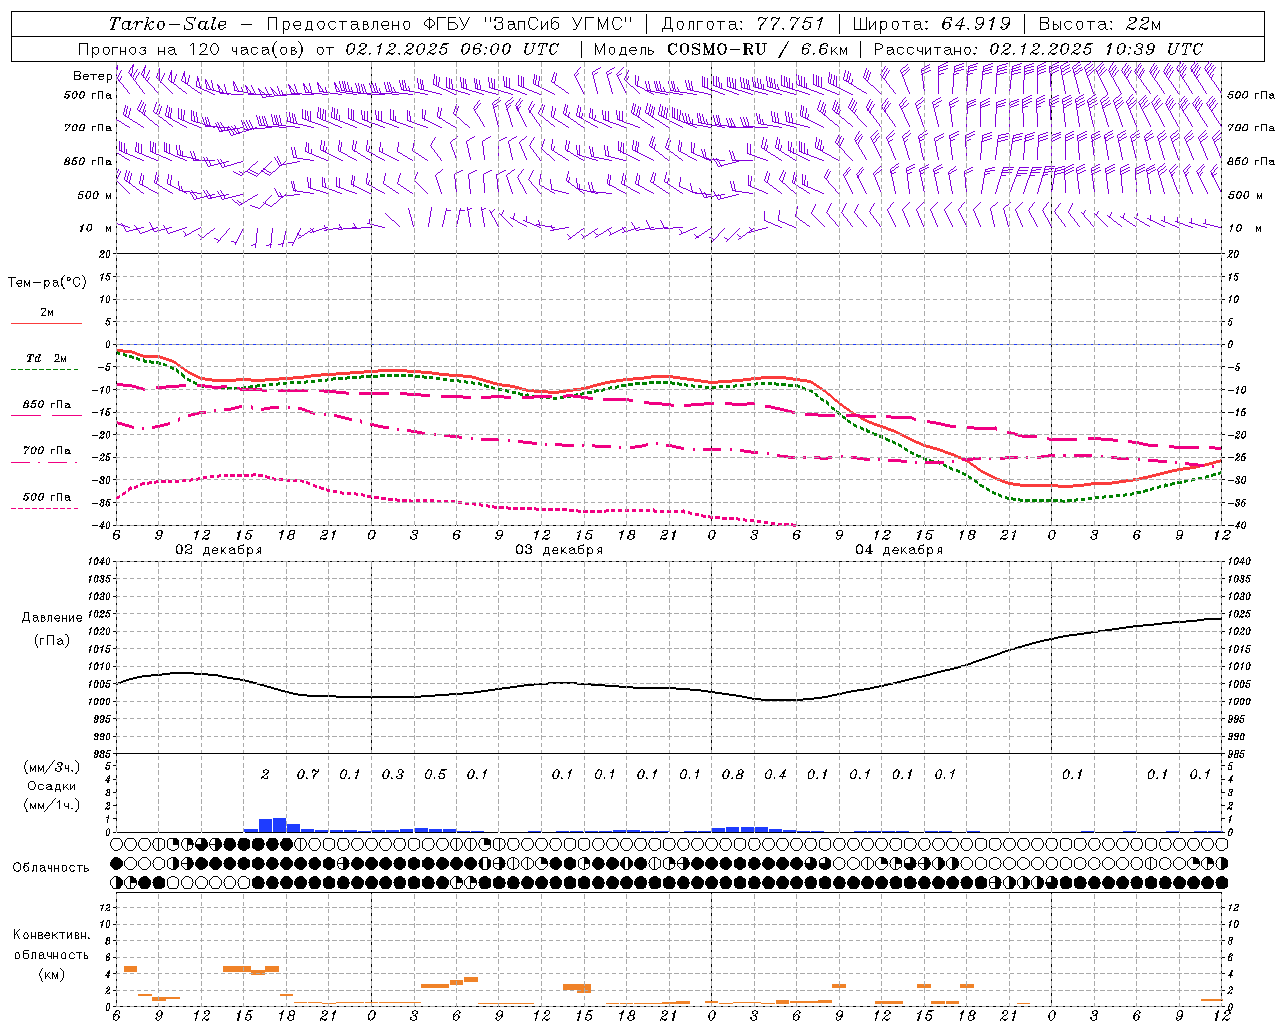Click the "(мм/3ч.)" precipitation unit label
1280x1024 pixels.
(x=51, y=767)
